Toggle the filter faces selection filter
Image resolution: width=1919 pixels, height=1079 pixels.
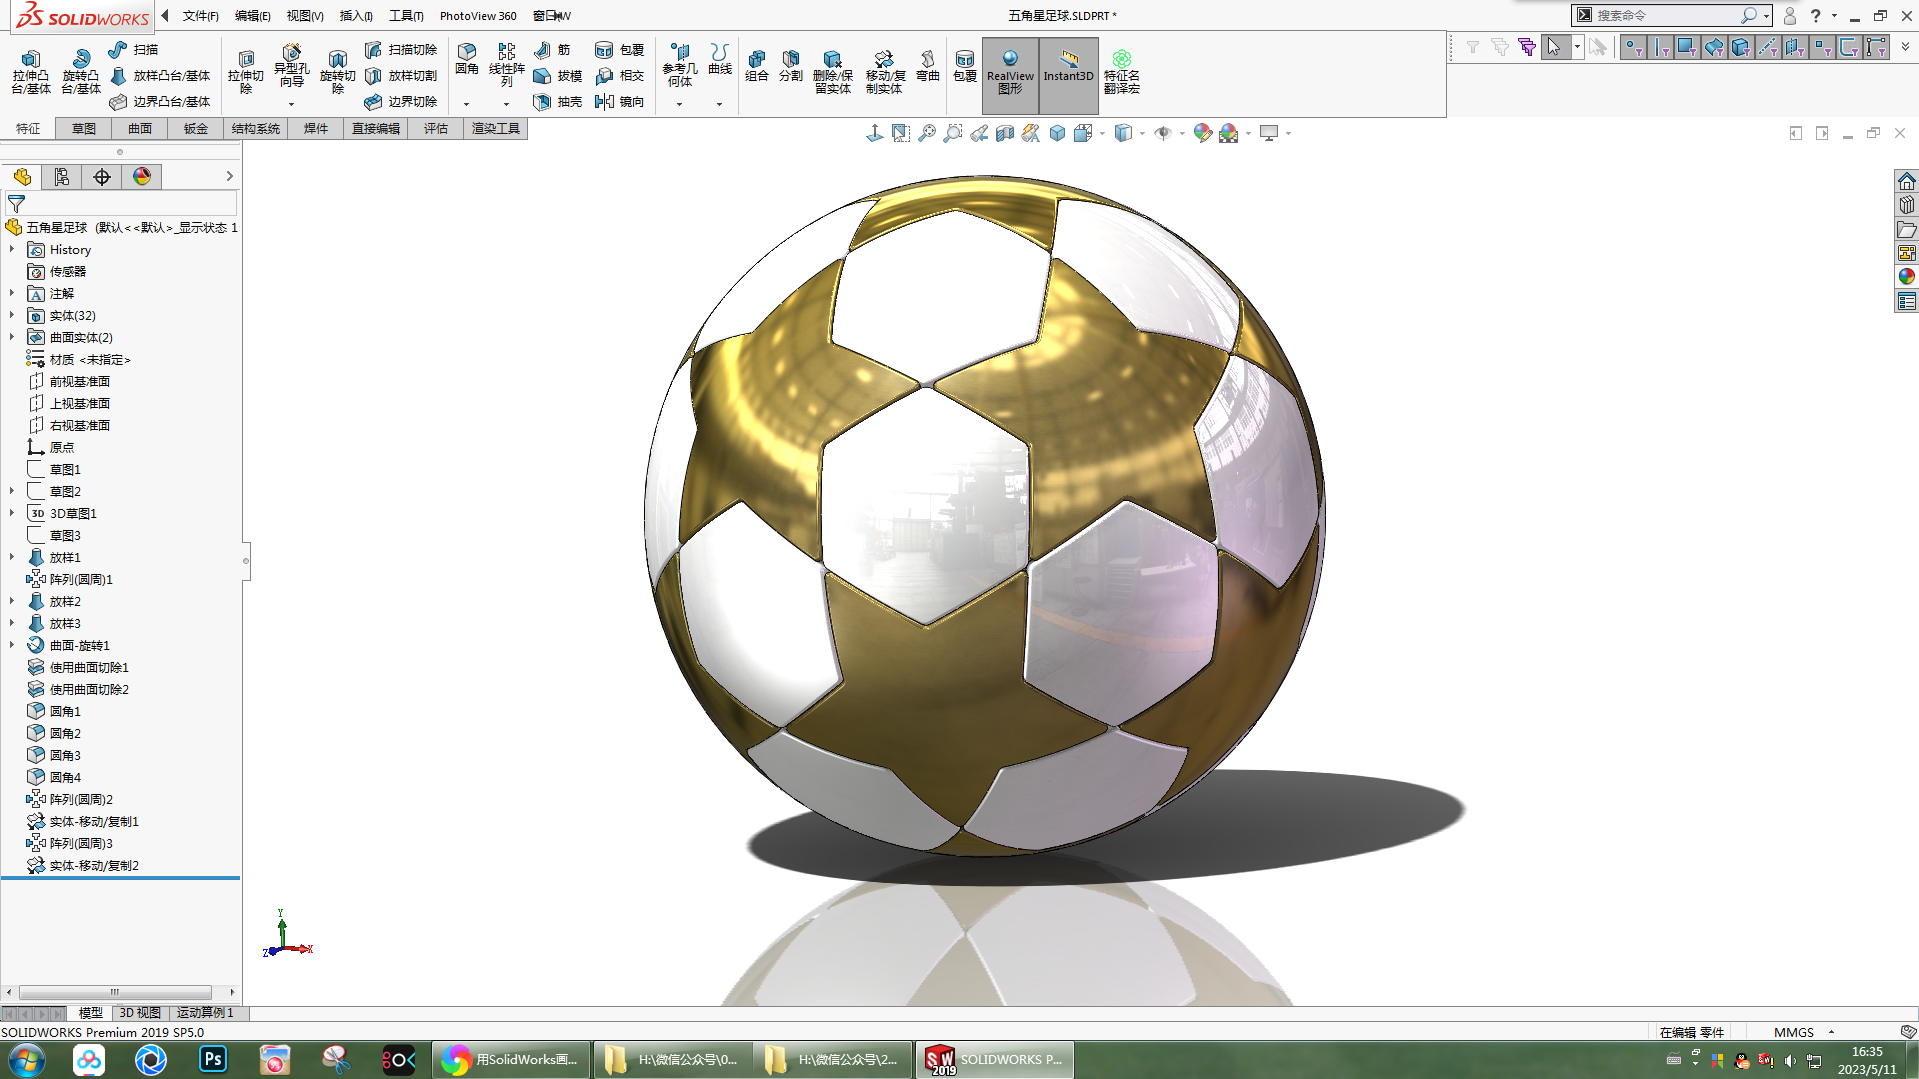coord(1687,47)
